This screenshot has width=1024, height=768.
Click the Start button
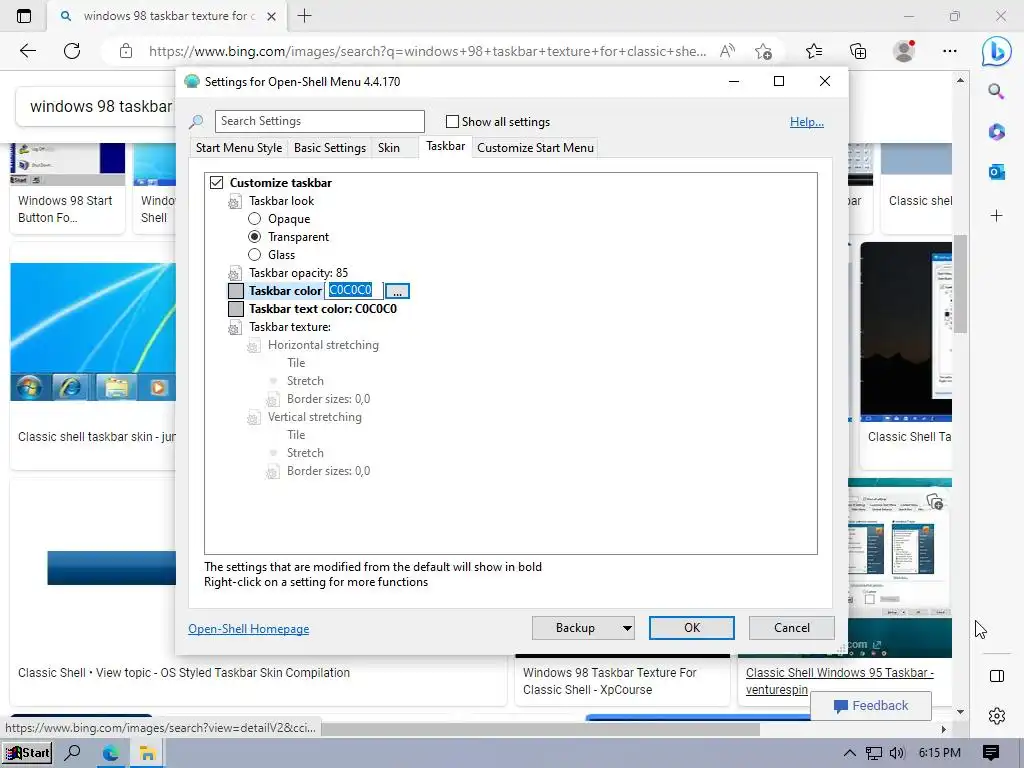(x=27, y=753)
